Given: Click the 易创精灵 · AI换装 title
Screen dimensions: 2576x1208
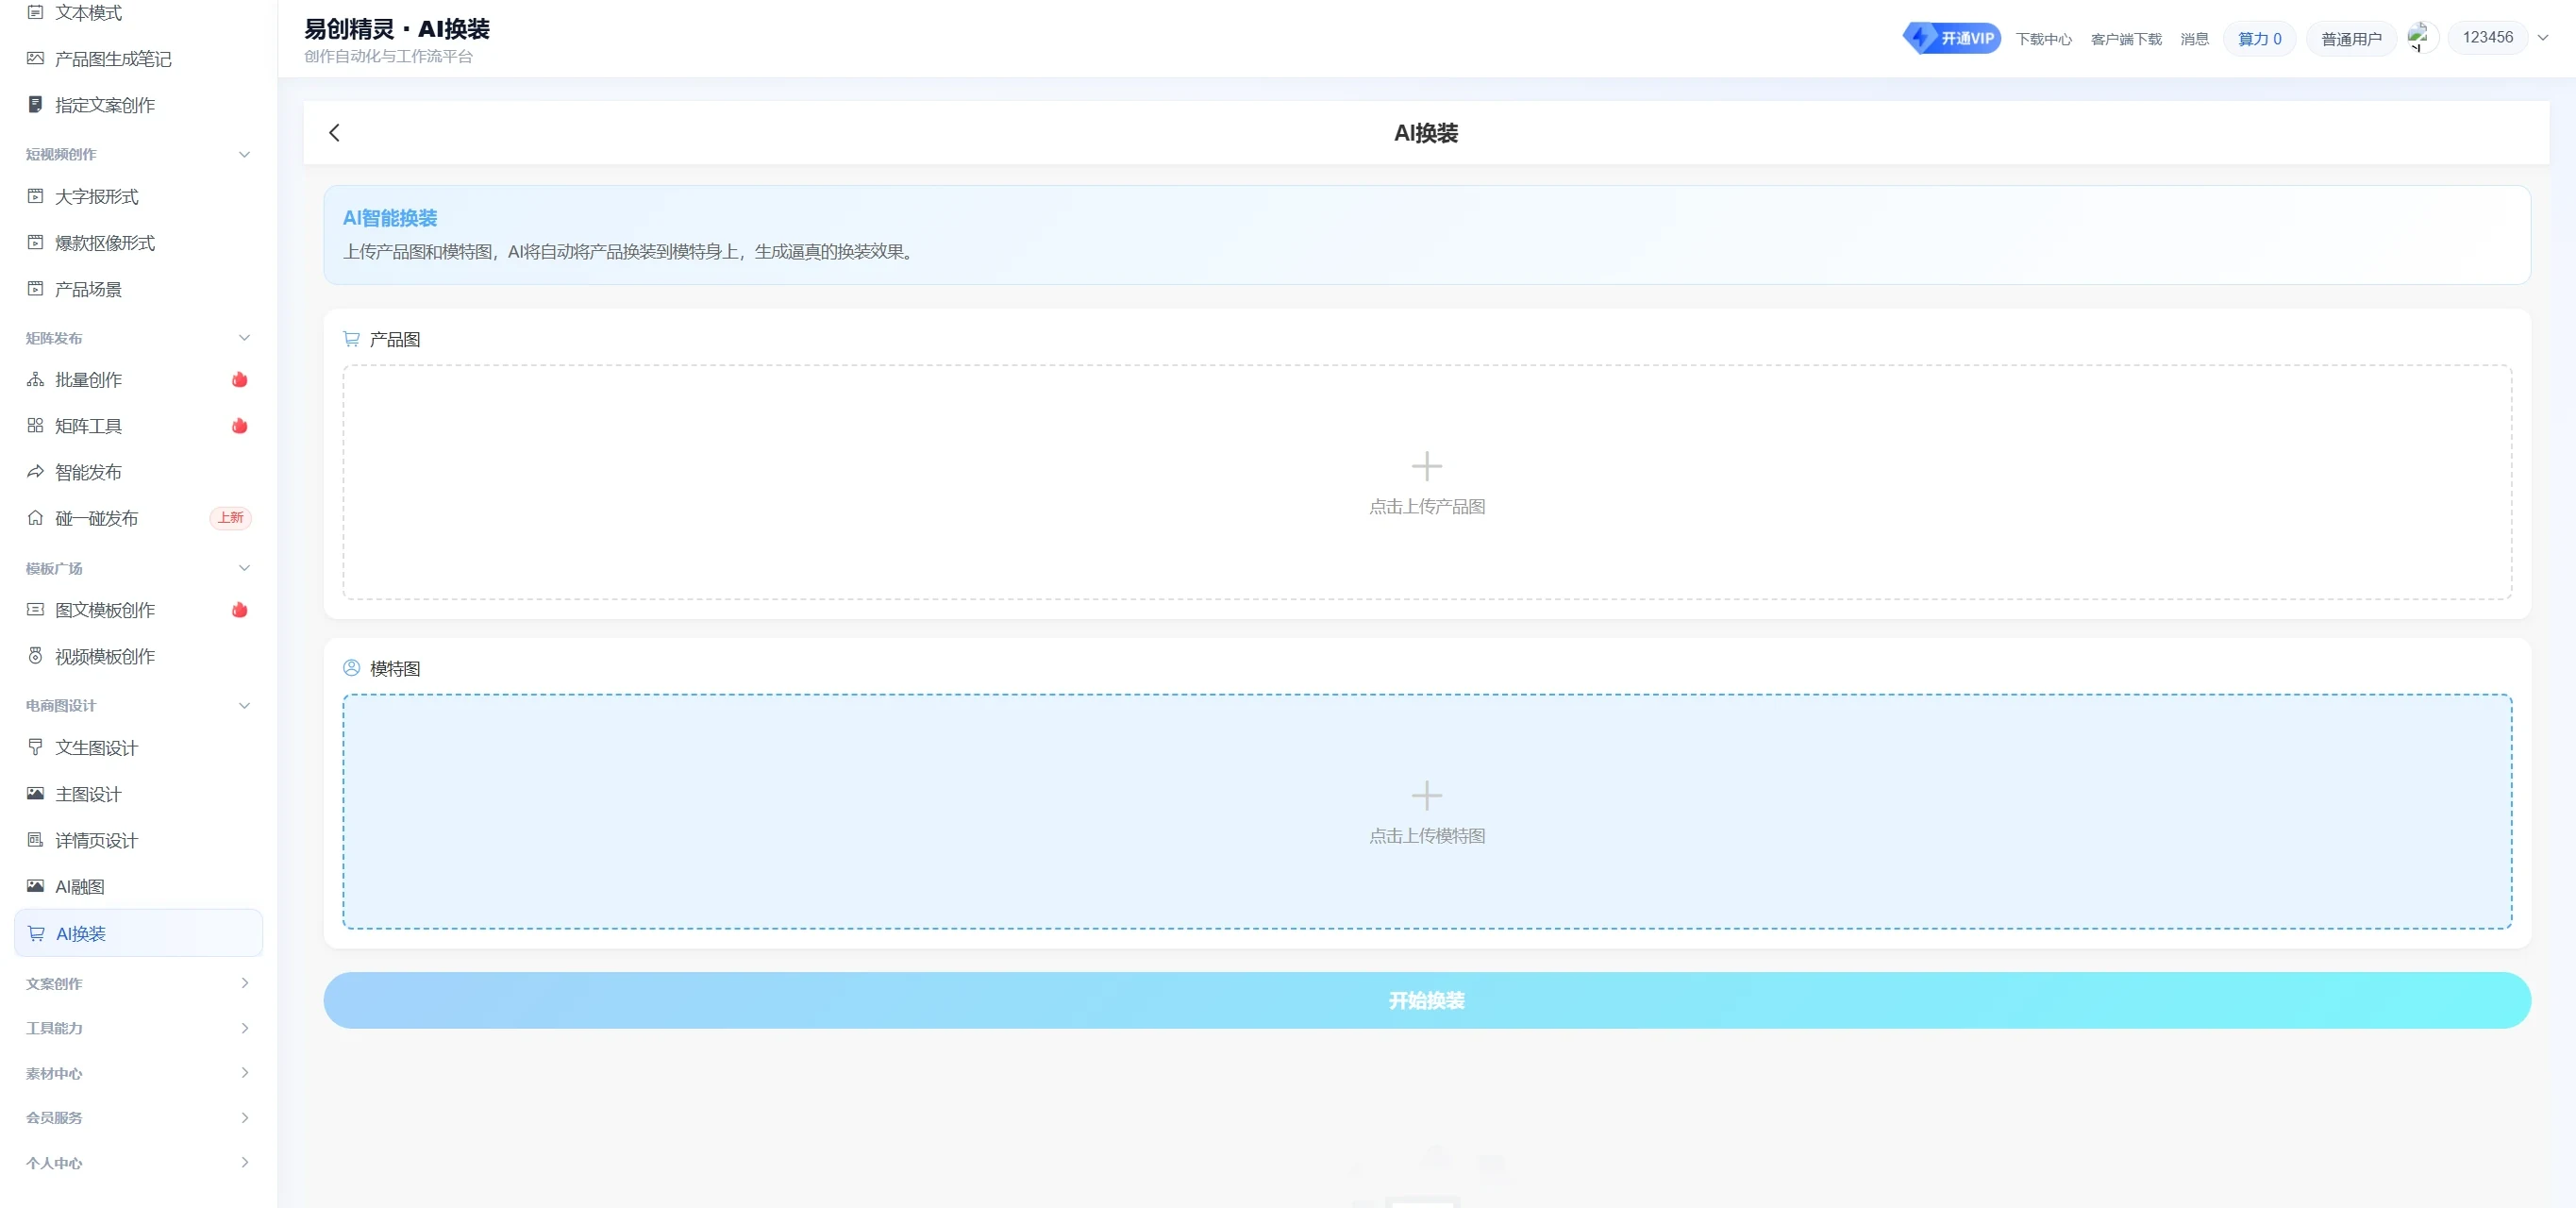Looking at the screenshot, I should click(397, 29).
